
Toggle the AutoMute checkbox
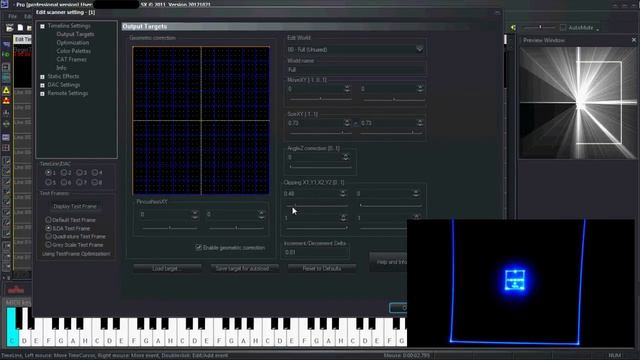point(563,28)
